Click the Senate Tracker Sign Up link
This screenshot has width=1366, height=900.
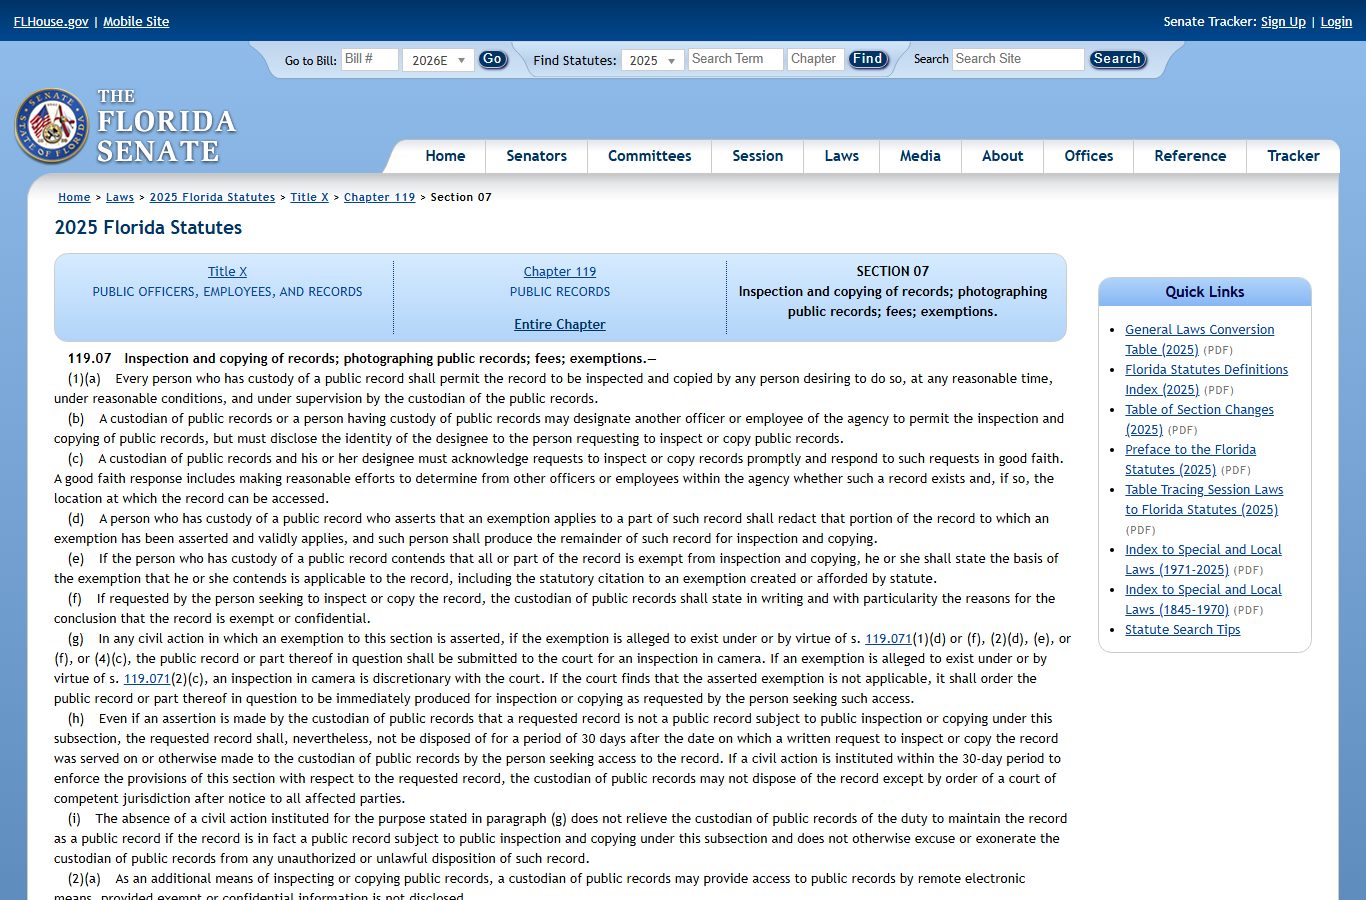pyautogui.click(x=1283, y=22)
